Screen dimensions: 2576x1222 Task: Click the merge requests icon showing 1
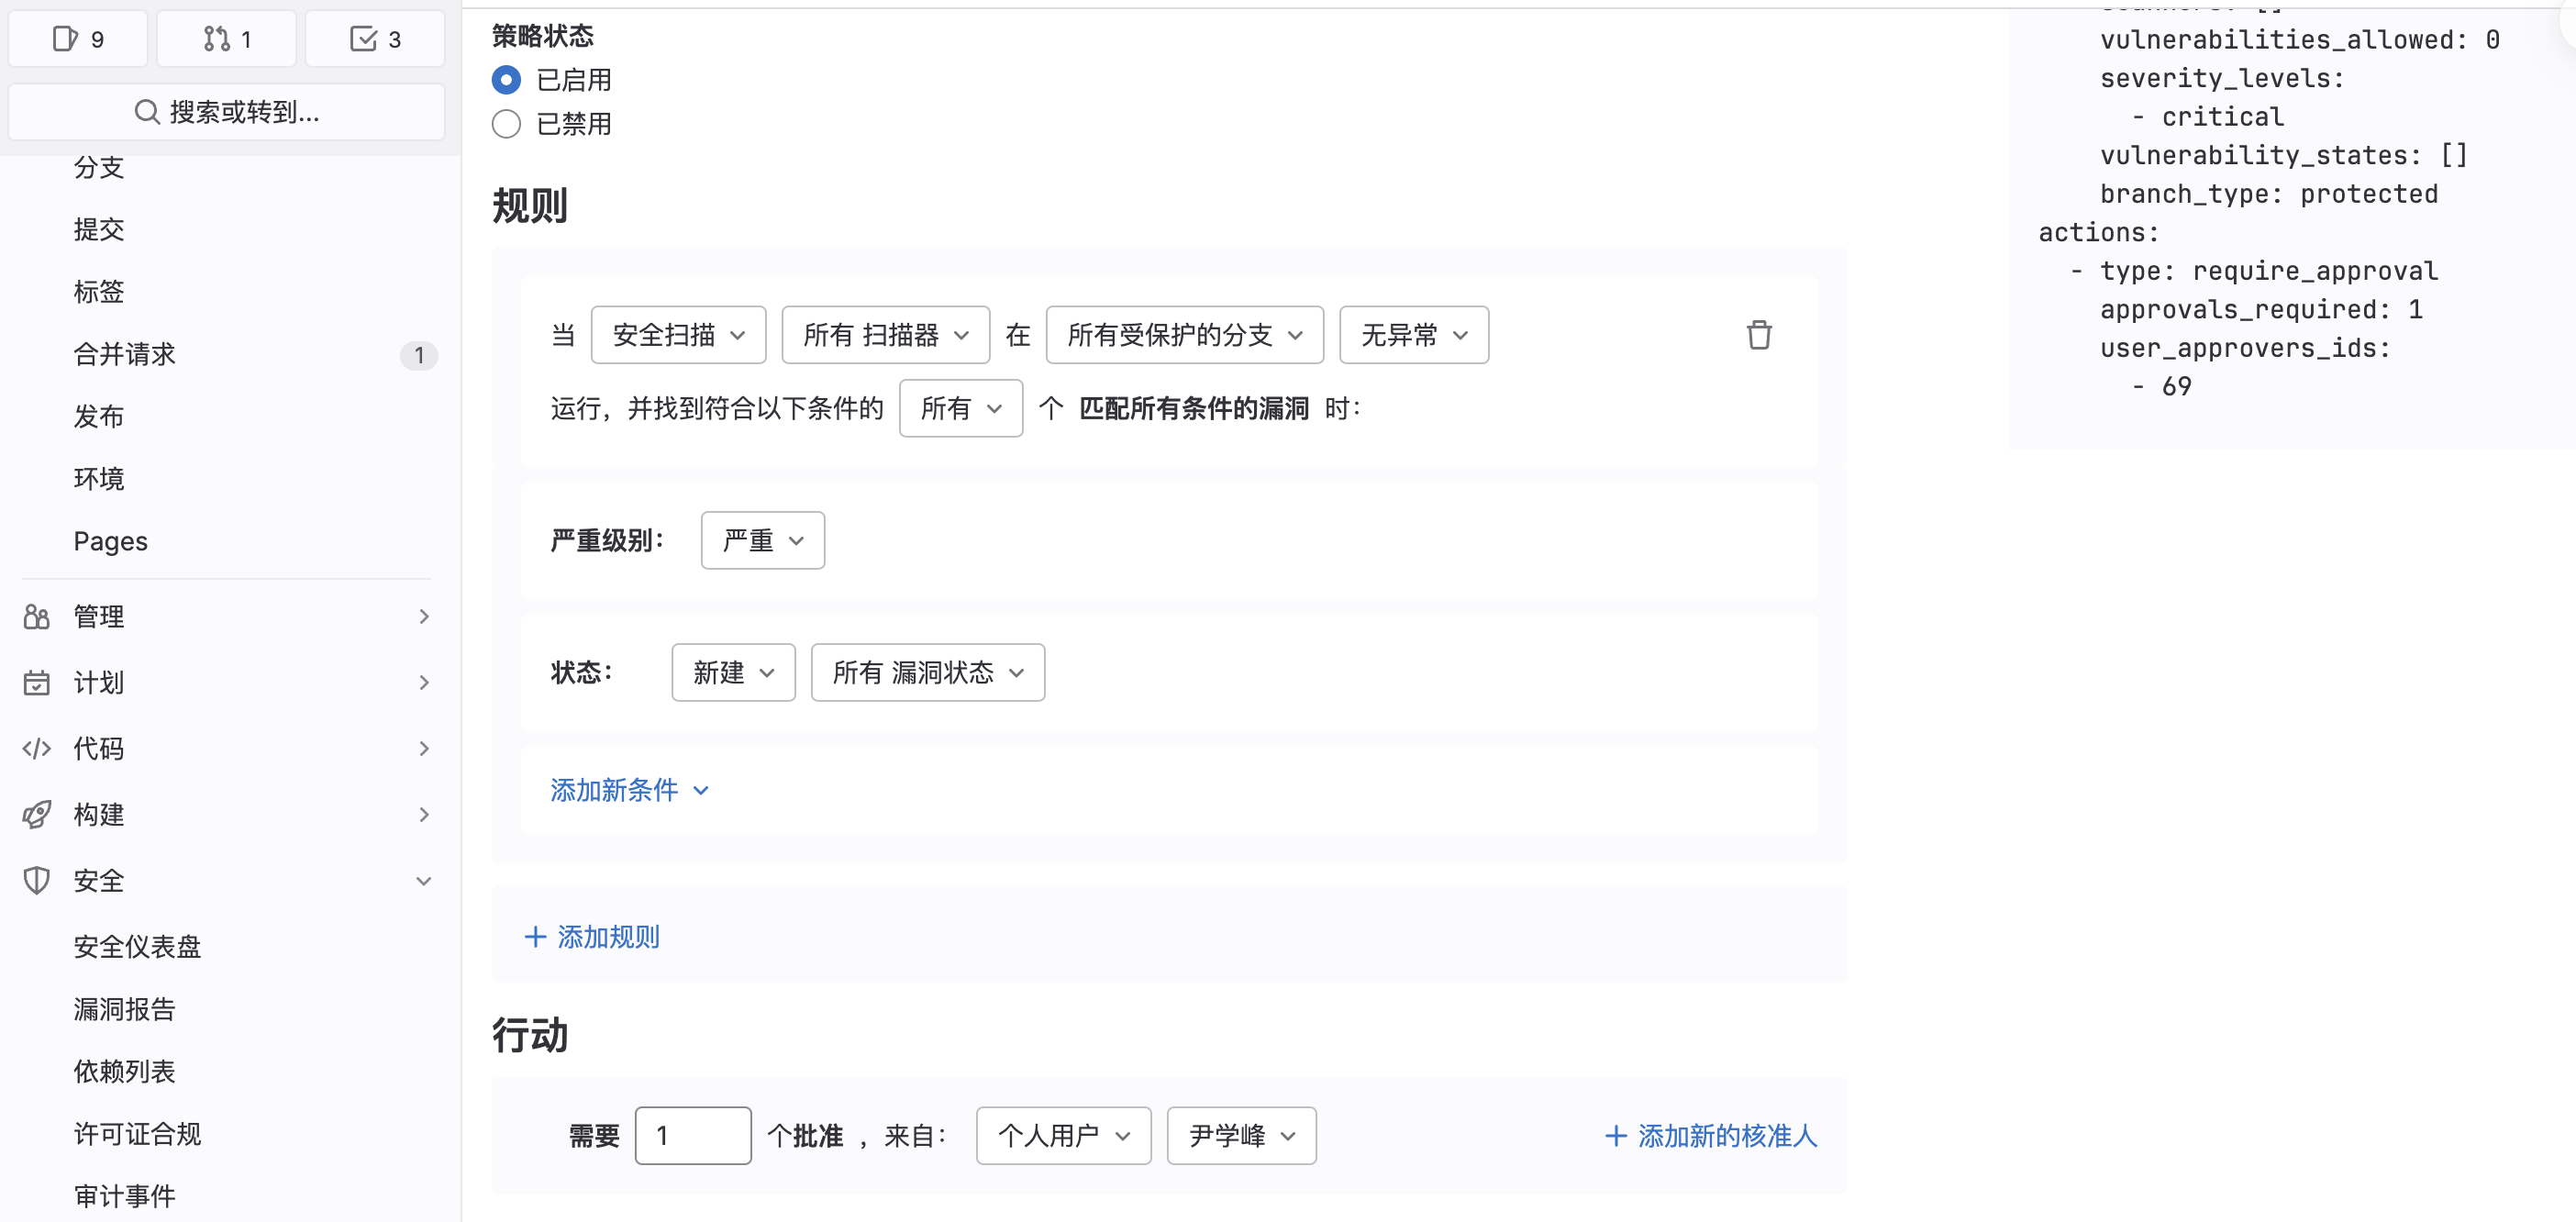tap(226, 38)
